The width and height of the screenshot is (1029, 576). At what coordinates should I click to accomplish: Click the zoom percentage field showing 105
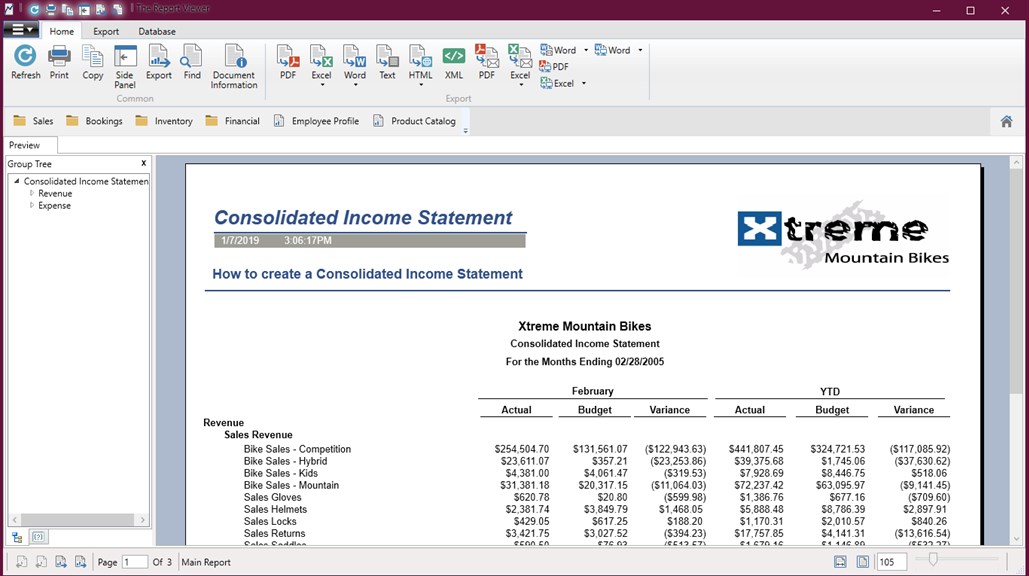892,562
